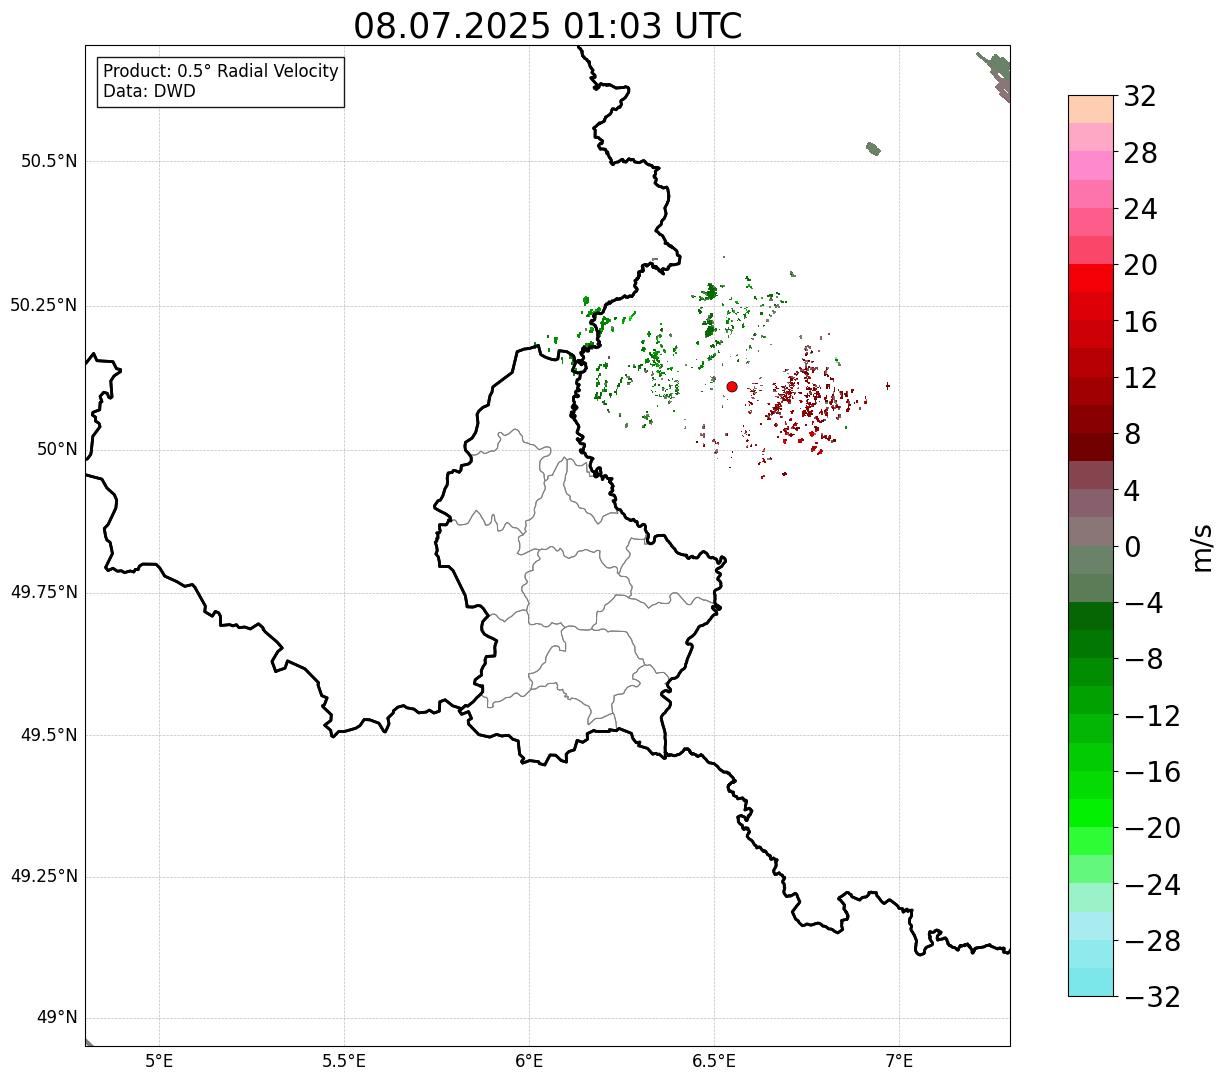Screen dimensions: 1225x1081
Task: Click the 4 colorbar tick label
Action: 1132,491
